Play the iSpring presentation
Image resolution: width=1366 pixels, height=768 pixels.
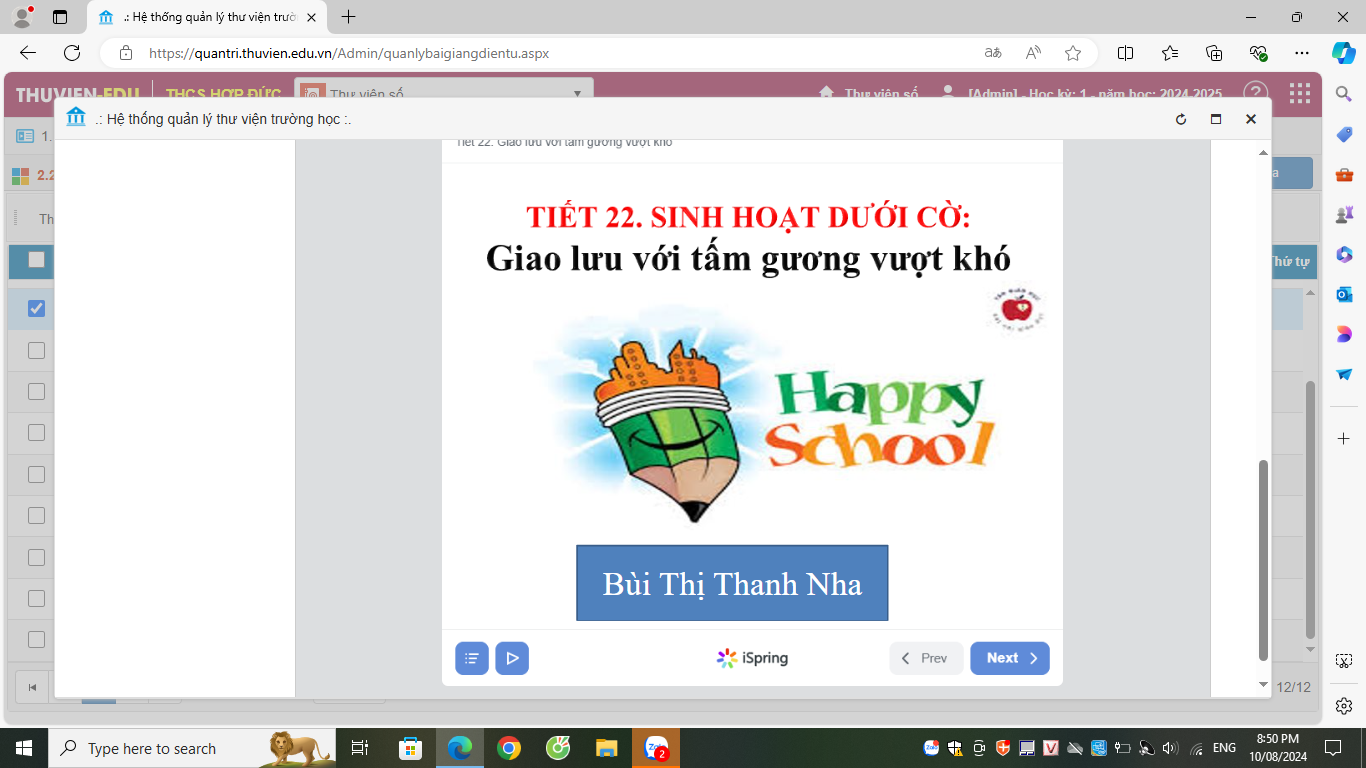[x=512, y=658]
